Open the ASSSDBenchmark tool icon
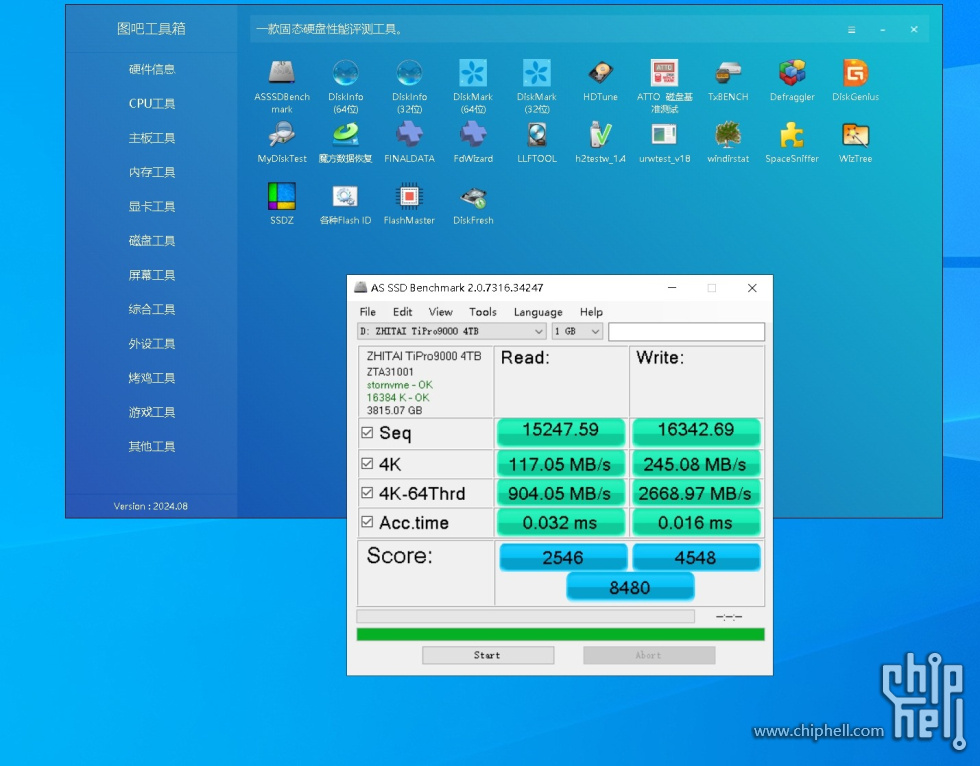Viewport: 980px width, 766px height. click(x=282, y=73)
